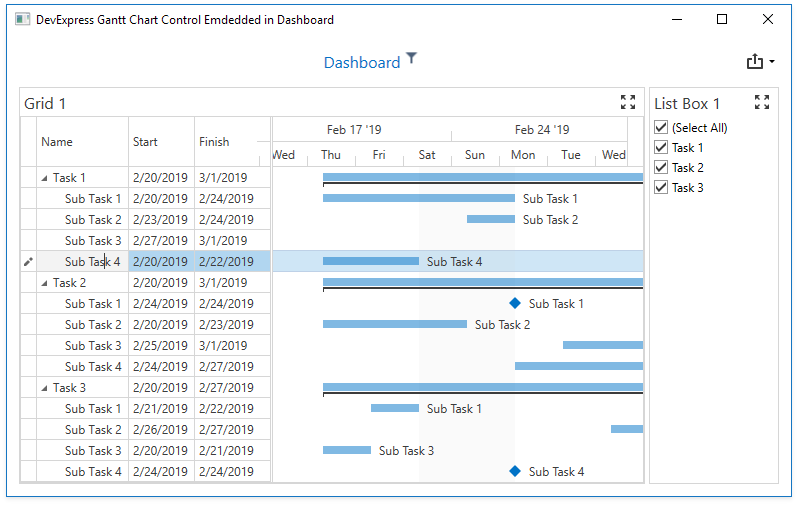The width and height of the screenshot is (798, 505).
Task: Click Task 1 Sub Task 1 Gantt bar
Action: (419, 198)
